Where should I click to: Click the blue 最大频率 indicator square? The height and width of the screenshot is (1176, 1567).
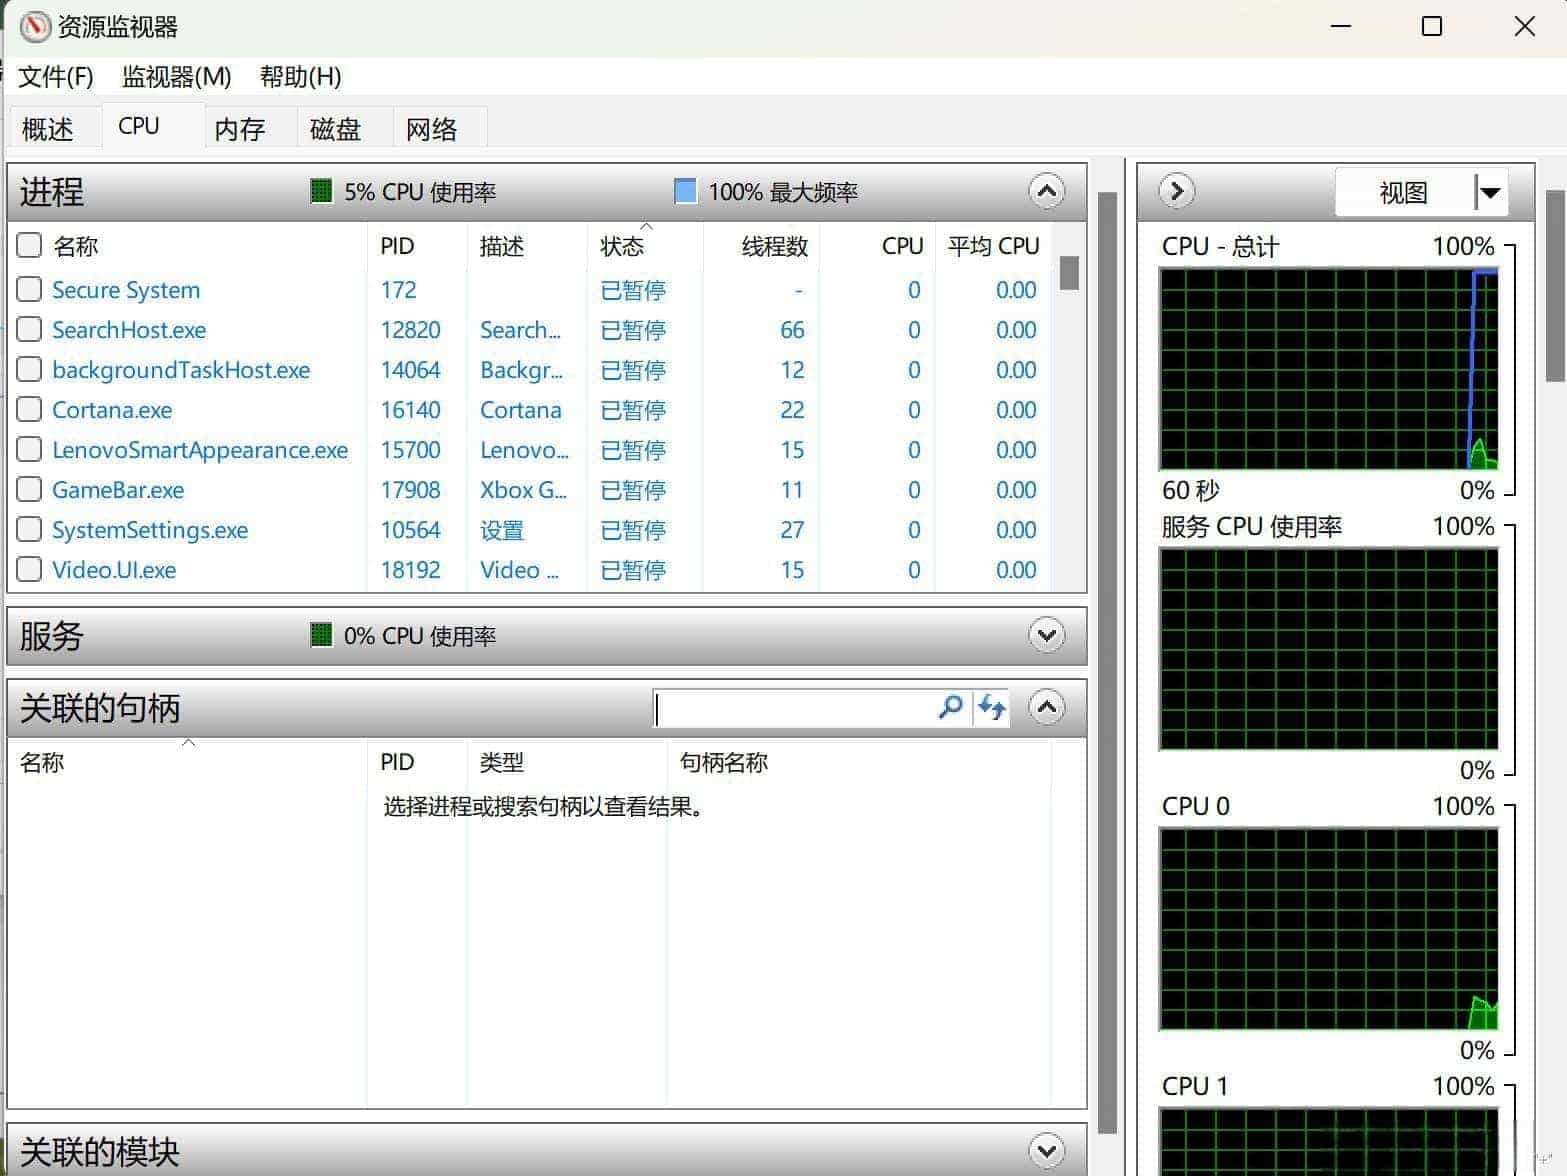point(685,190)
